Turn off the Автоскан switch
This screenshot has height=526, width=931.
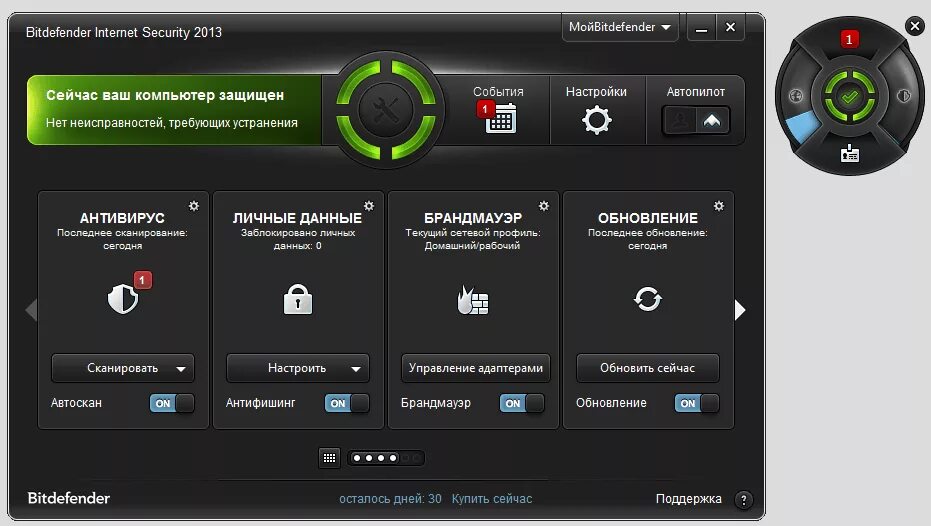coord(172,404)
